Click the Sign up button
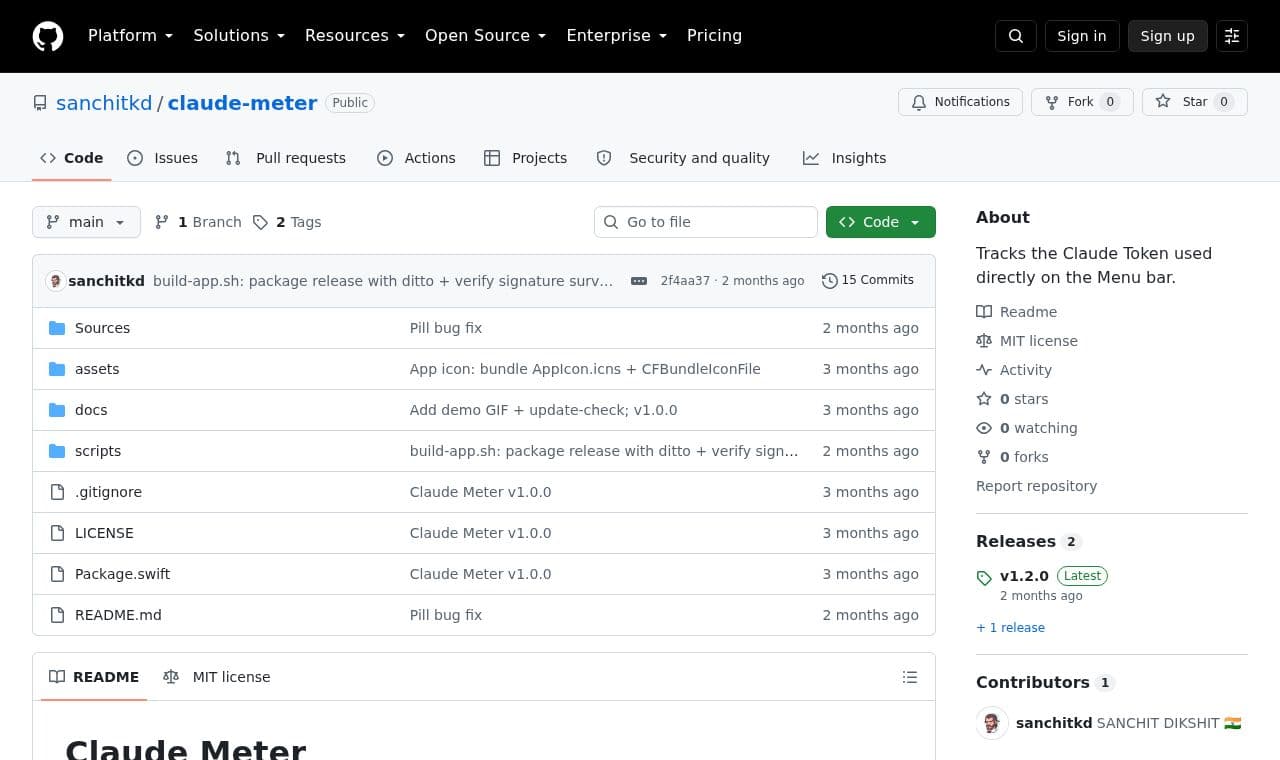This screenshot has width=1280, height=760. coord(1168,36)
